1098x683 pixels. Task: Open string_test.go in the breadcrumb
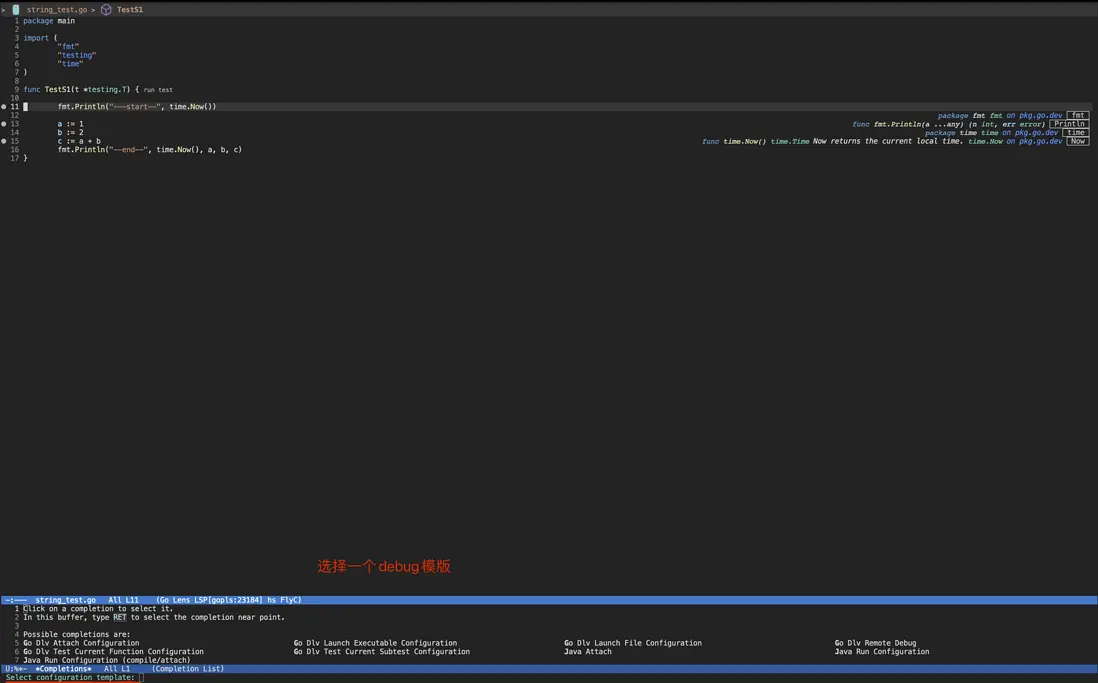point(57,10)
